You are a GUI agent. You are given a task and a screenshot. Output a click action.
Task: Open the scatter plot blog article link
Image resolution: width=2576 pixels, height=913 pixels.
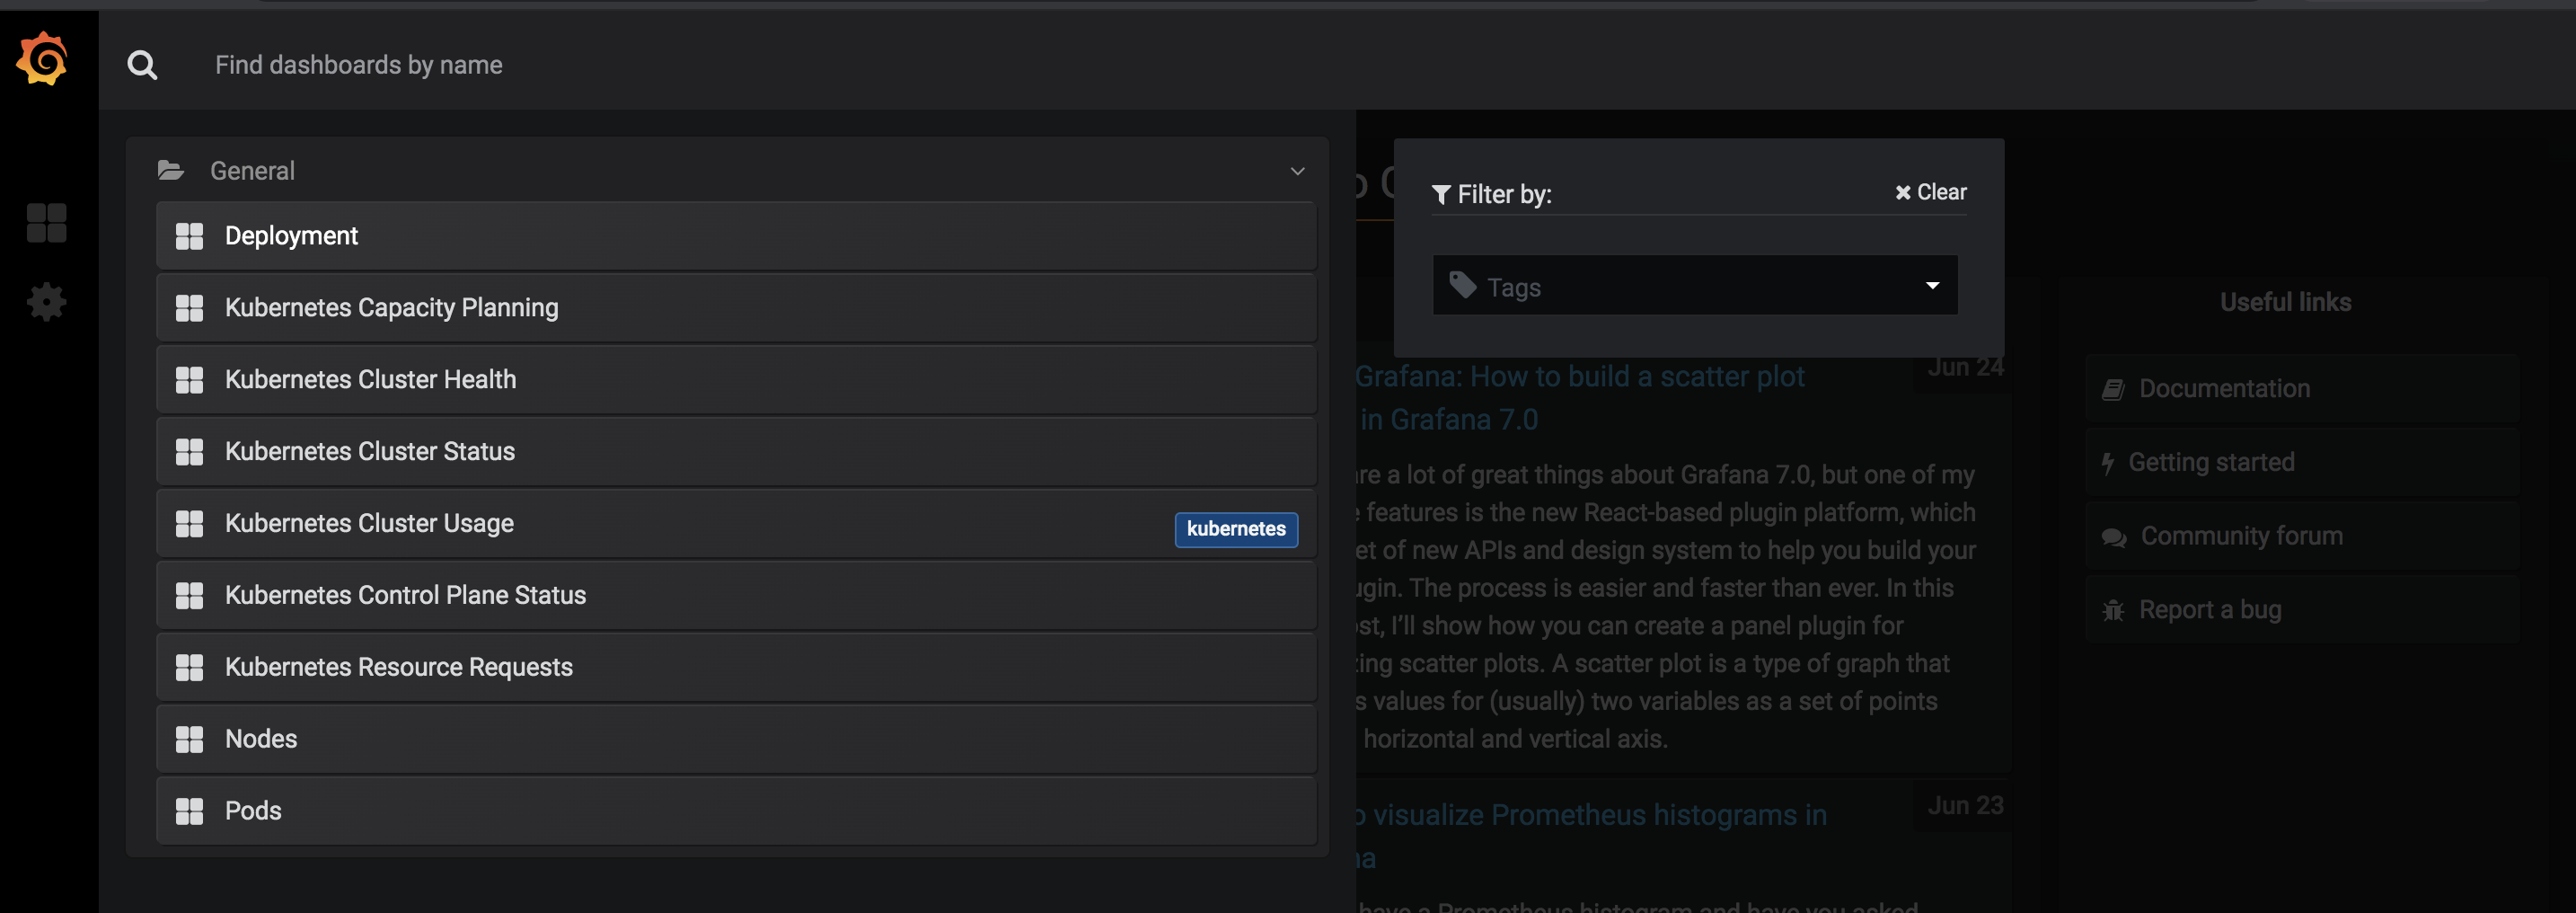click(1580, 398)
